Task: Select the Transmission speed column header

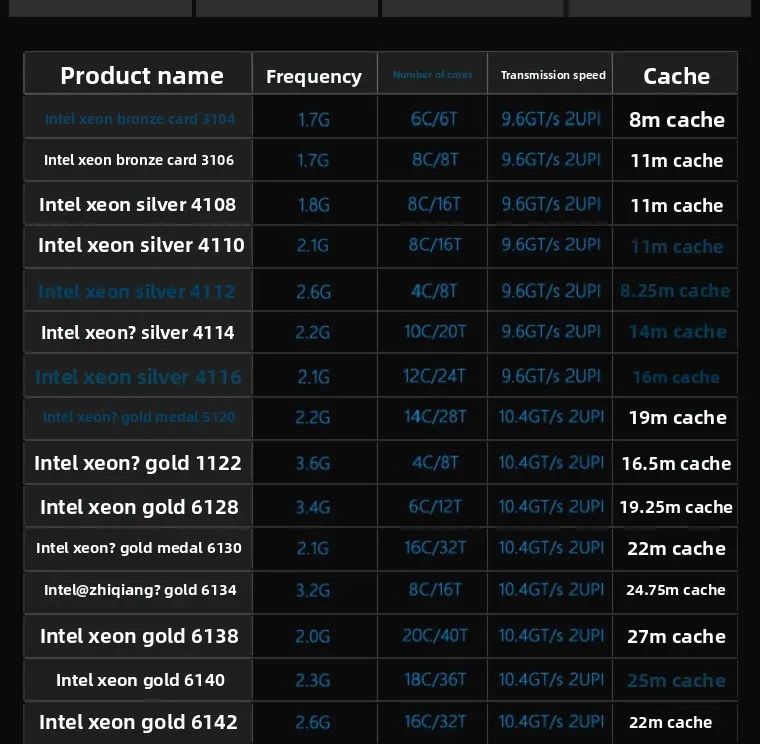Action: point(552,75)
